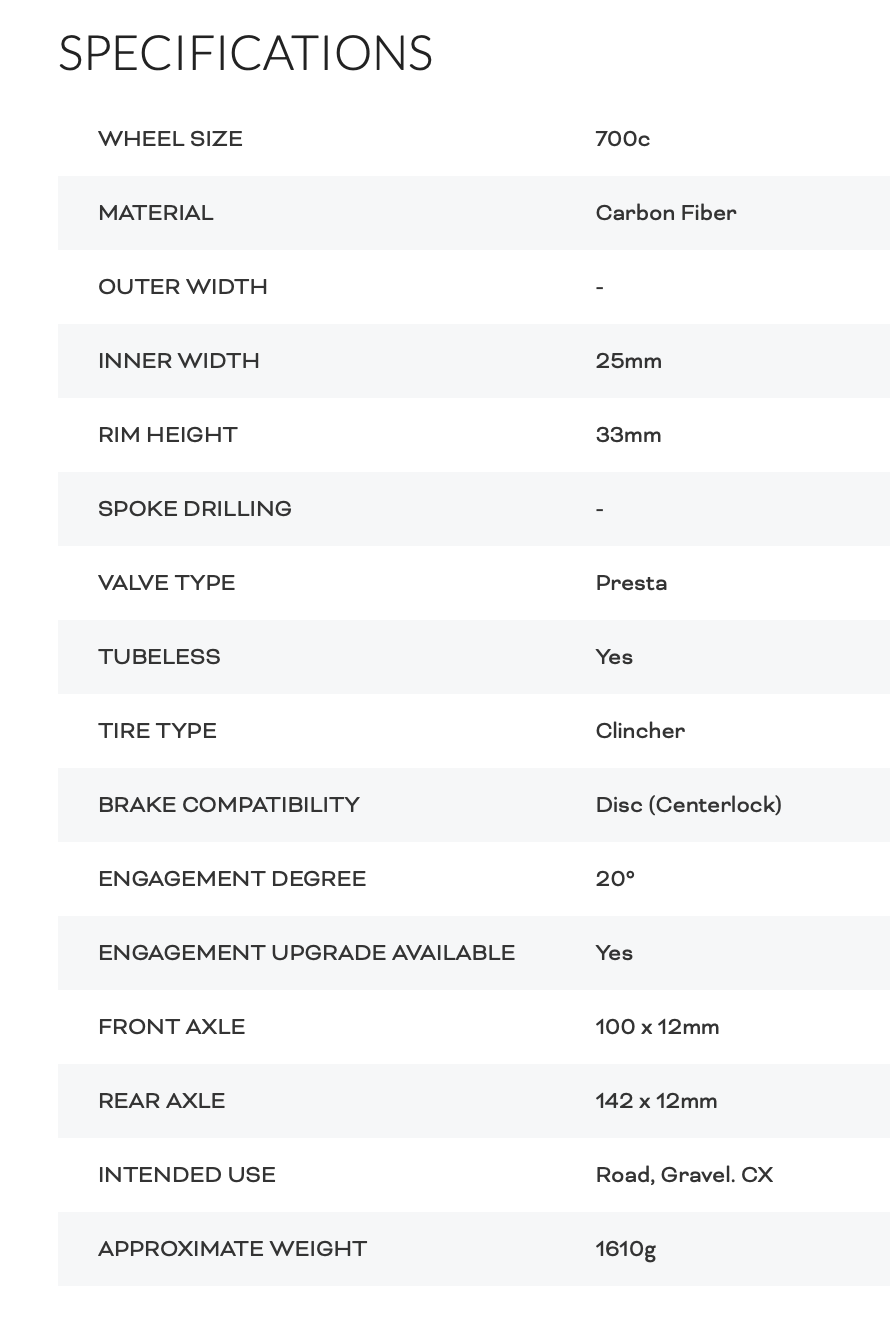Screen dimensions: 890x1338
Task: Select the WHEEL SIZE label
Action: click(170, 139)
